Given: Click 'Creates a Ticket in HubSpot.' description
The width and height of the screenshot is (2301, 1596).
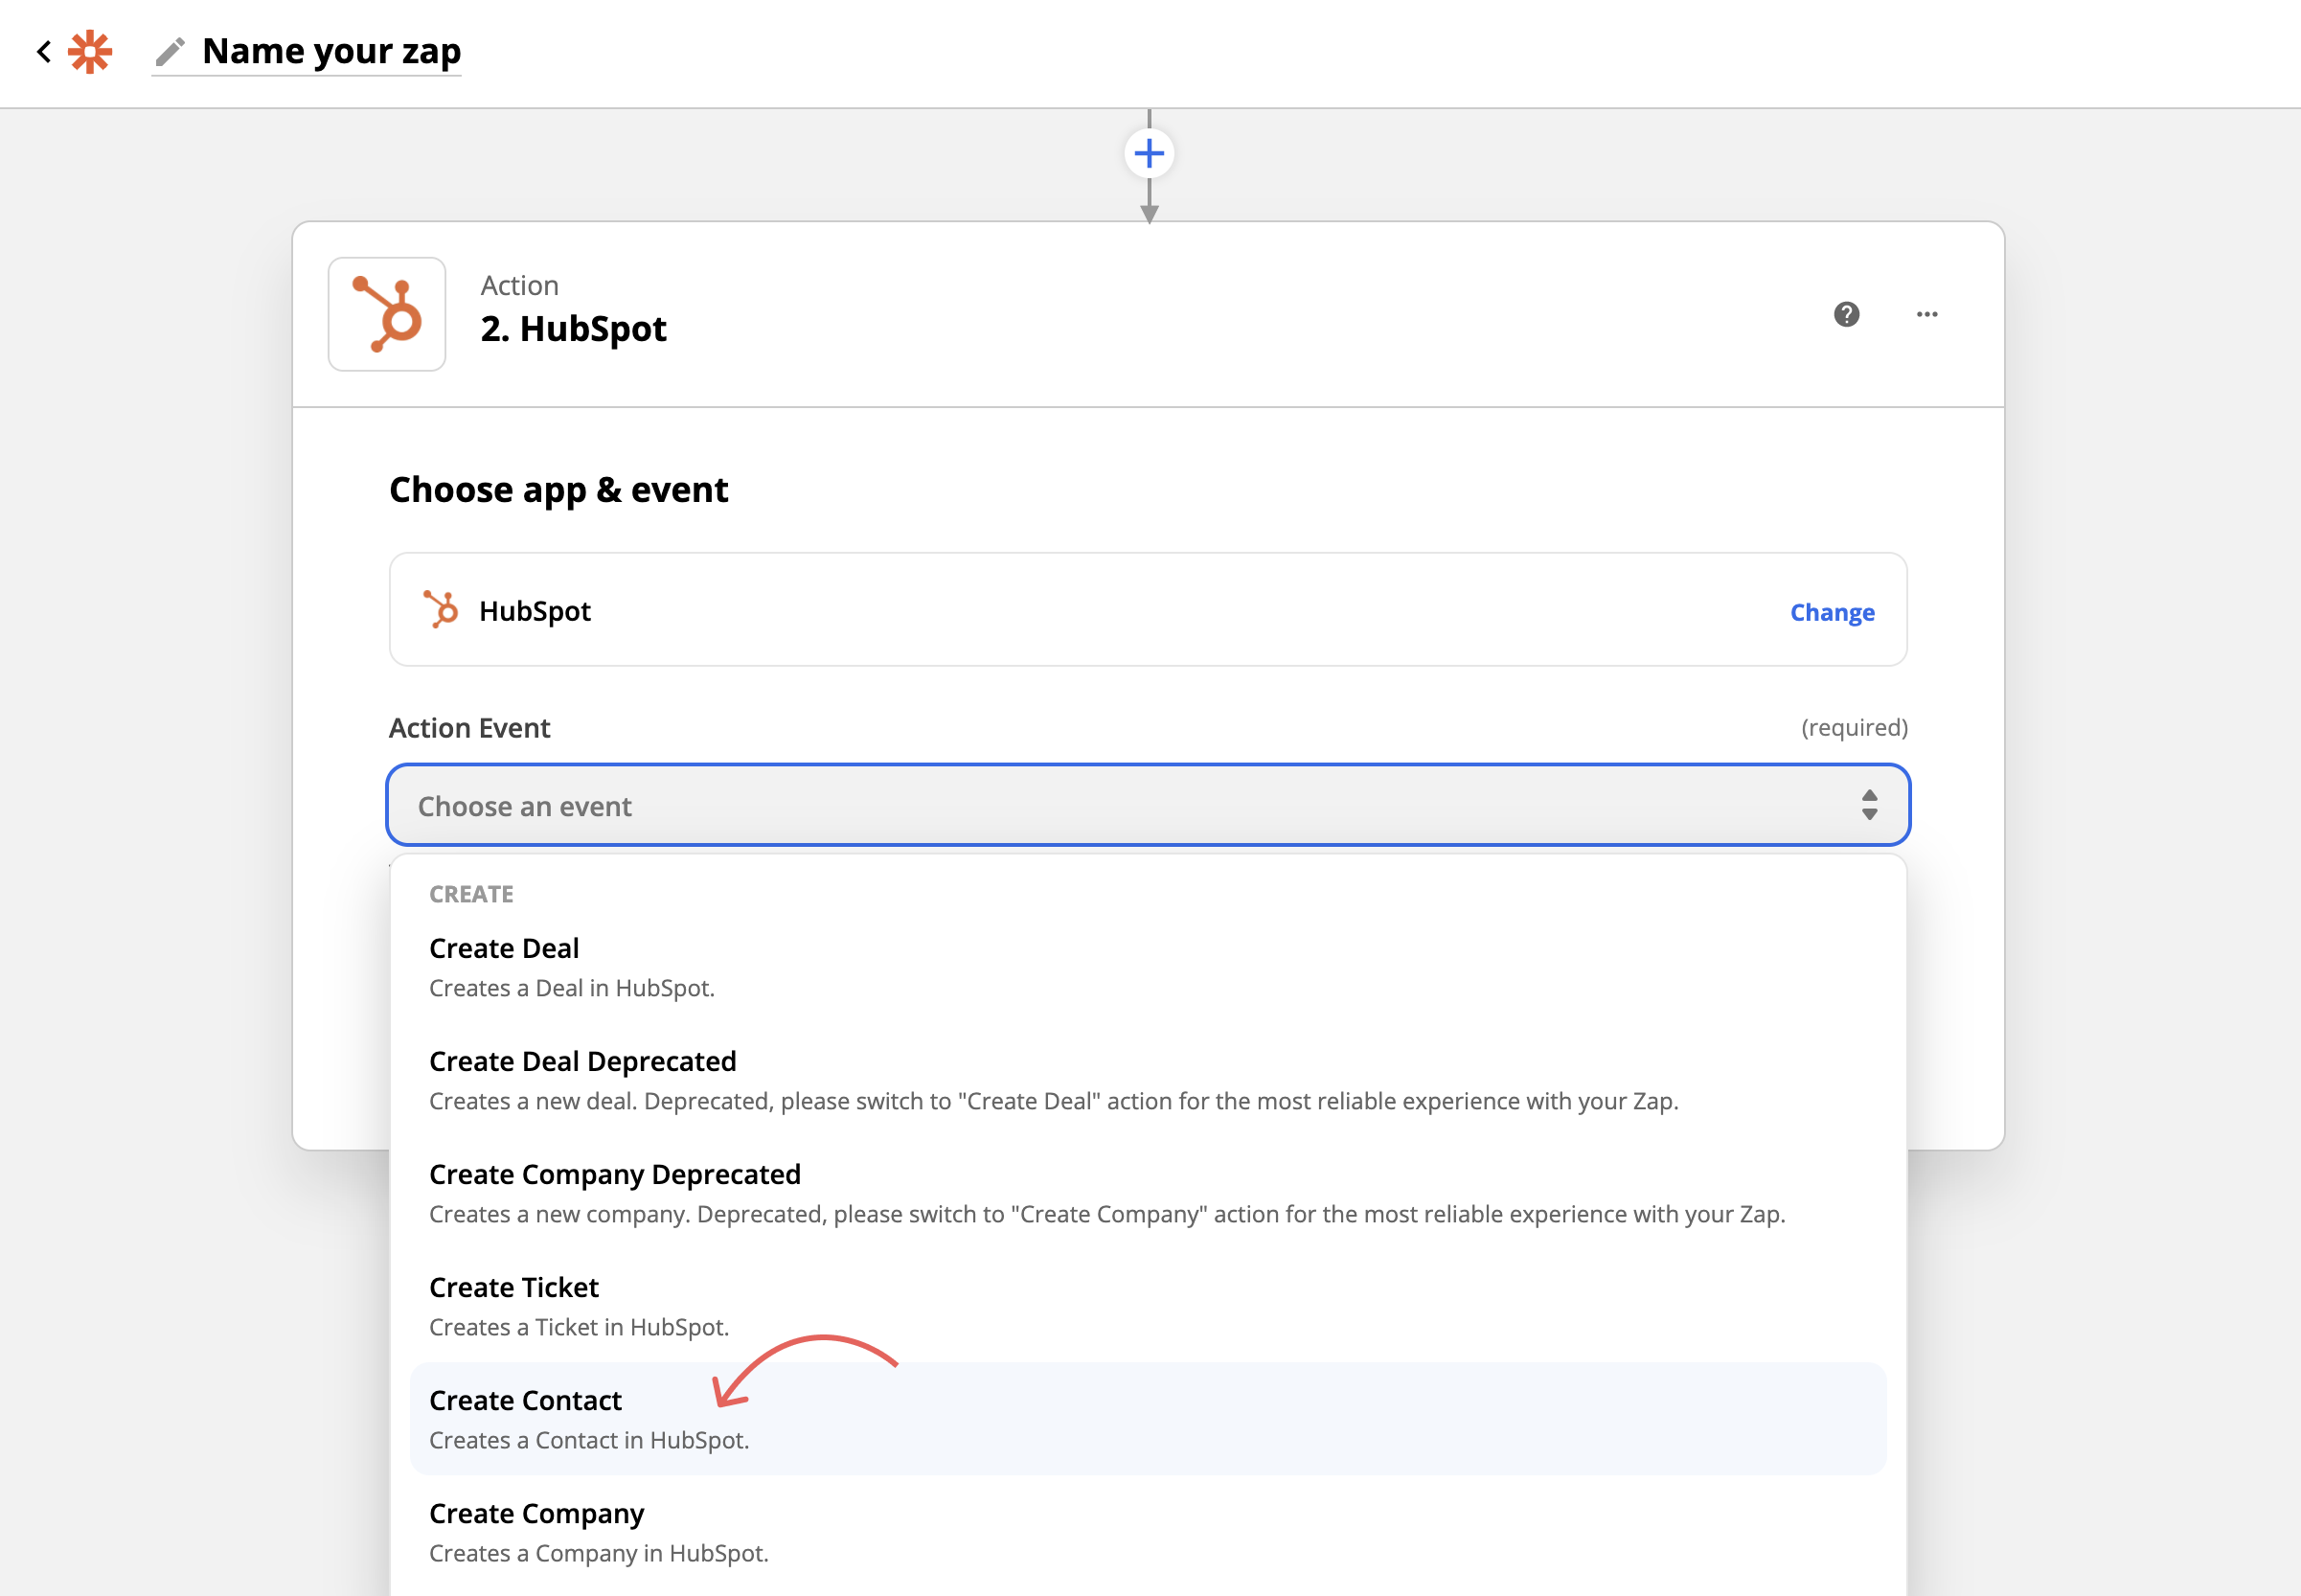Looking at the screenshot, I should click(x=579, y=1327).
